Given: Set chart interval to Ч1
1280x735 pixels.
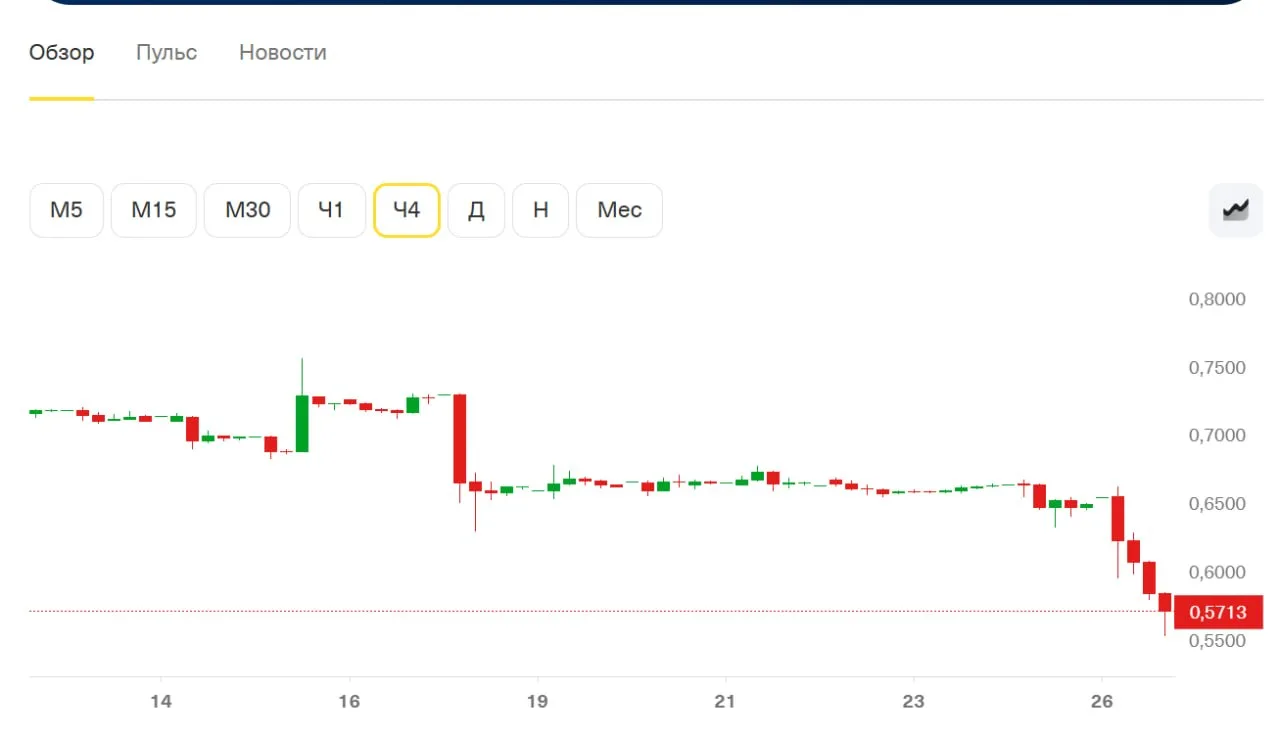Looking at the screenshot, I should click(332, 210).
